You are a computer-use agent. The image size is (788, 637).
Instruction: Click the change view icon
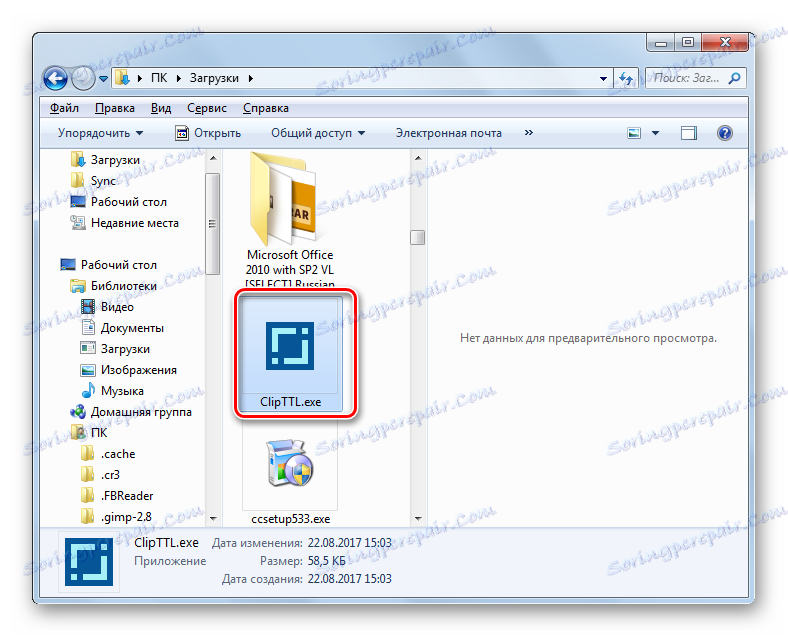click(x=634, y=133)
